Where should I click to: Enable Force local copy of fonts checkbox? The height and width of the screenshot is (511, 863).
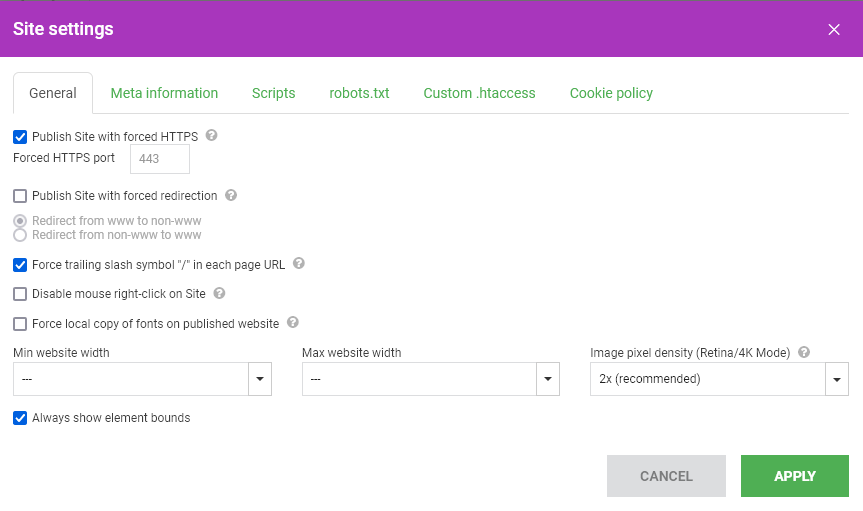tap(20, 324)
